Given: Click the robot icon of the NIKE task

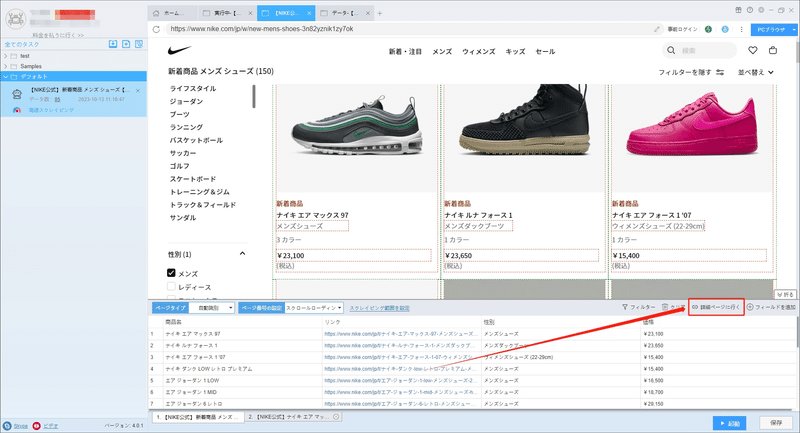Looking at the screenshot, I should pyautogui.click(x=17, y=94).
